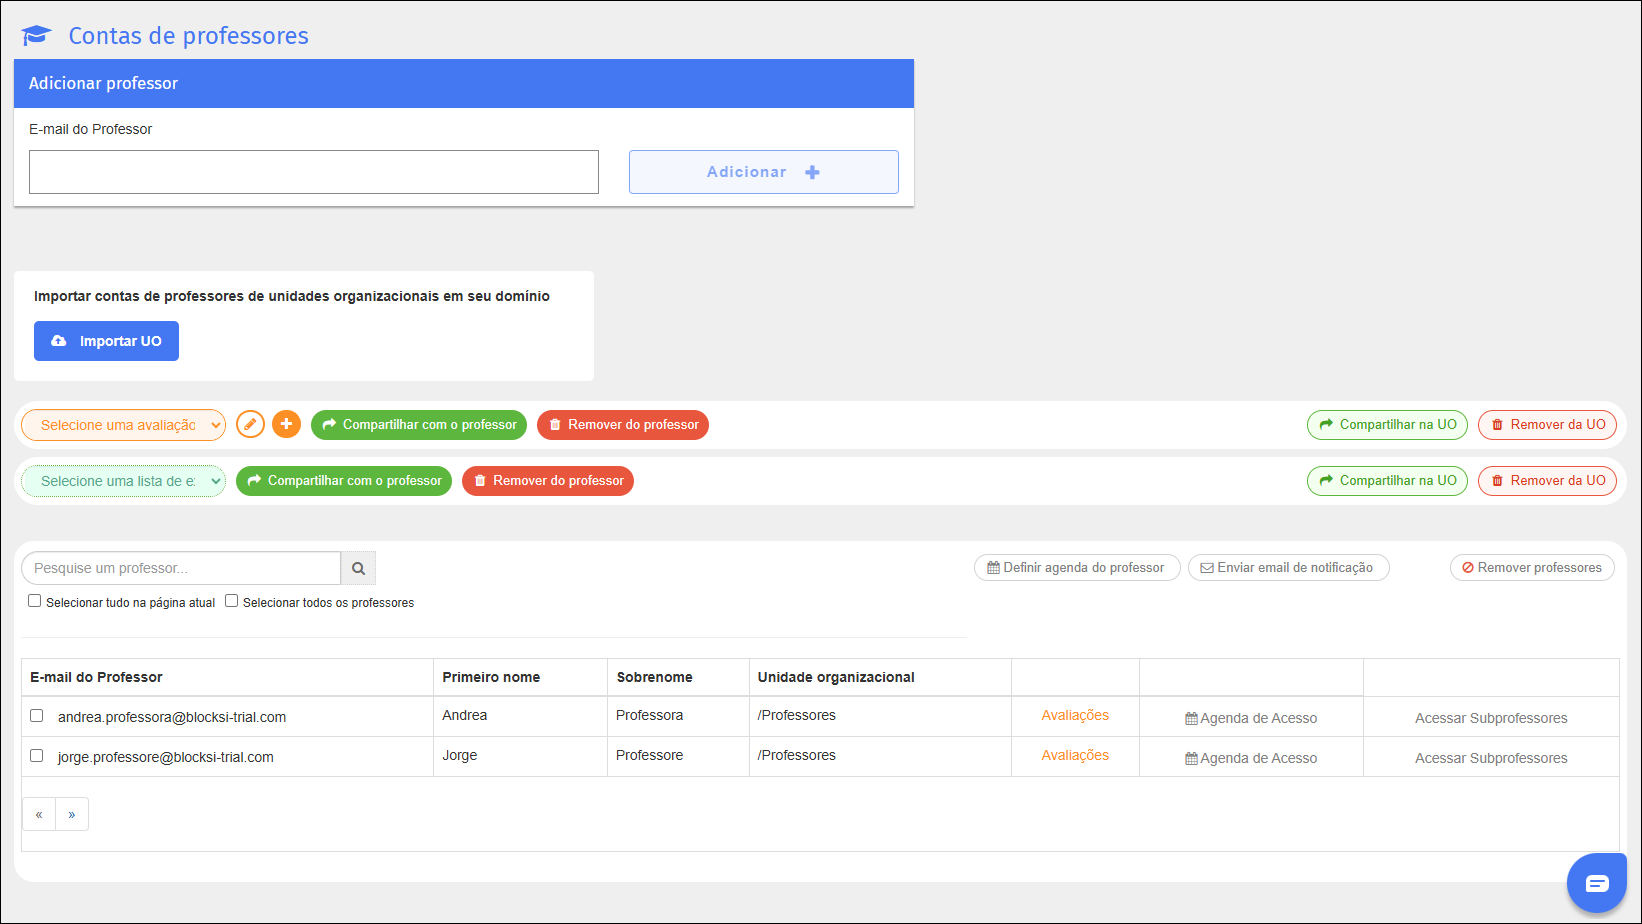Screen dimensions: 1642x924
Task: Click the search magnifier icon button
Action: coord(358,568)
